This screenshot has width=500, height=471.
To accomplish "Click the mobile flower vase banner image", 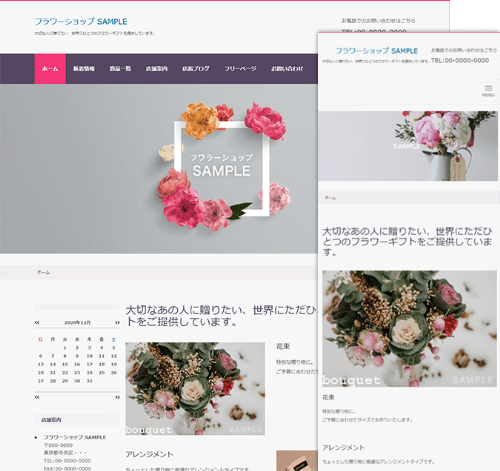I will coord(408,146).
